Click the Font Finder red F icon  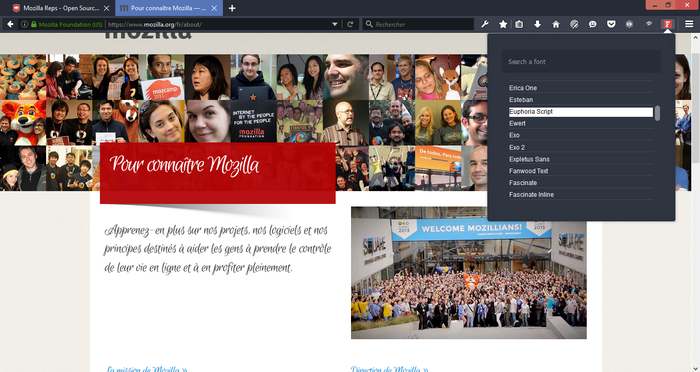667,24
